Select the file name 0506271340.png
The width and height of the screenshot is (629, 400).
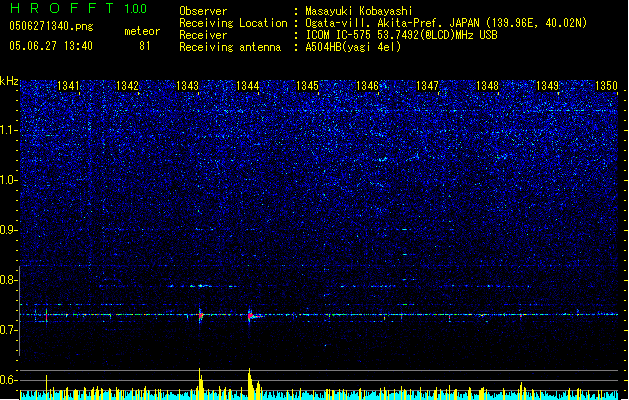(51, 26)
